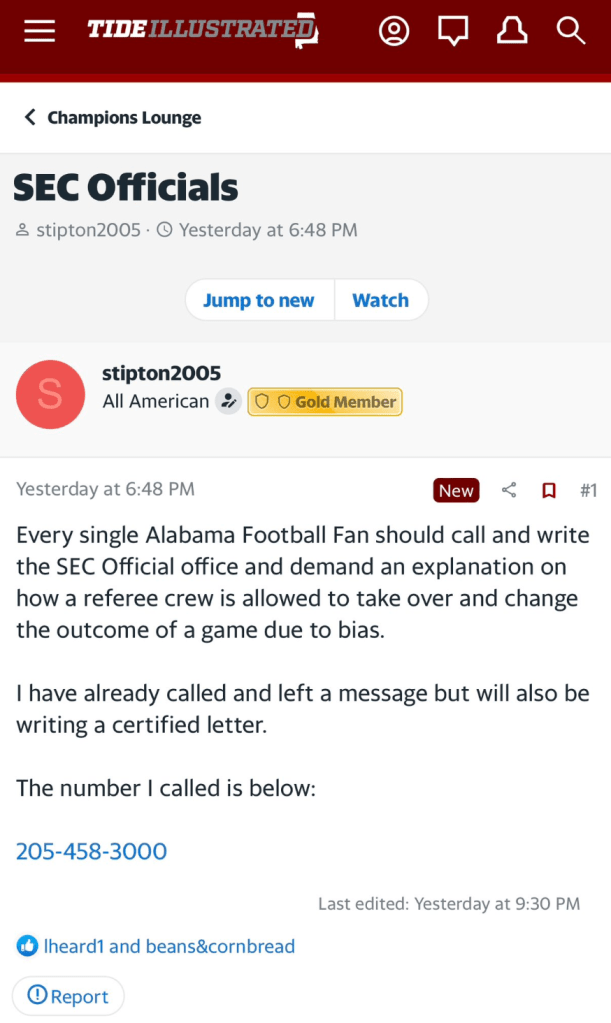Open the search magnifier icon
This screenshot has height=1023, width=611.
pos(571,31)
